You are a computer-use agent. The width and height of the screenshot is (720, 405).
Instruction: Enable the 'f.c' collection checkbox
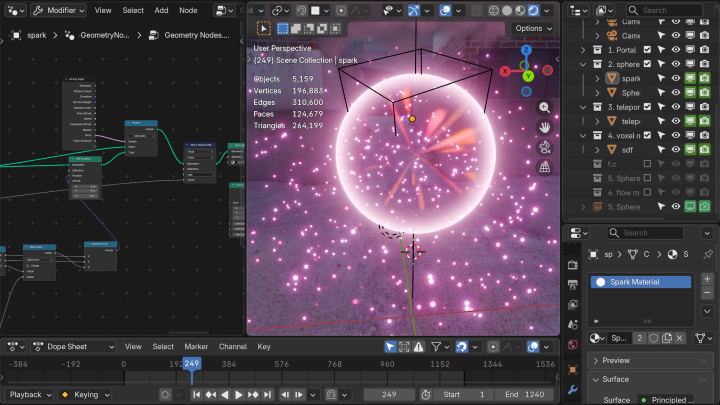(647, 163)
